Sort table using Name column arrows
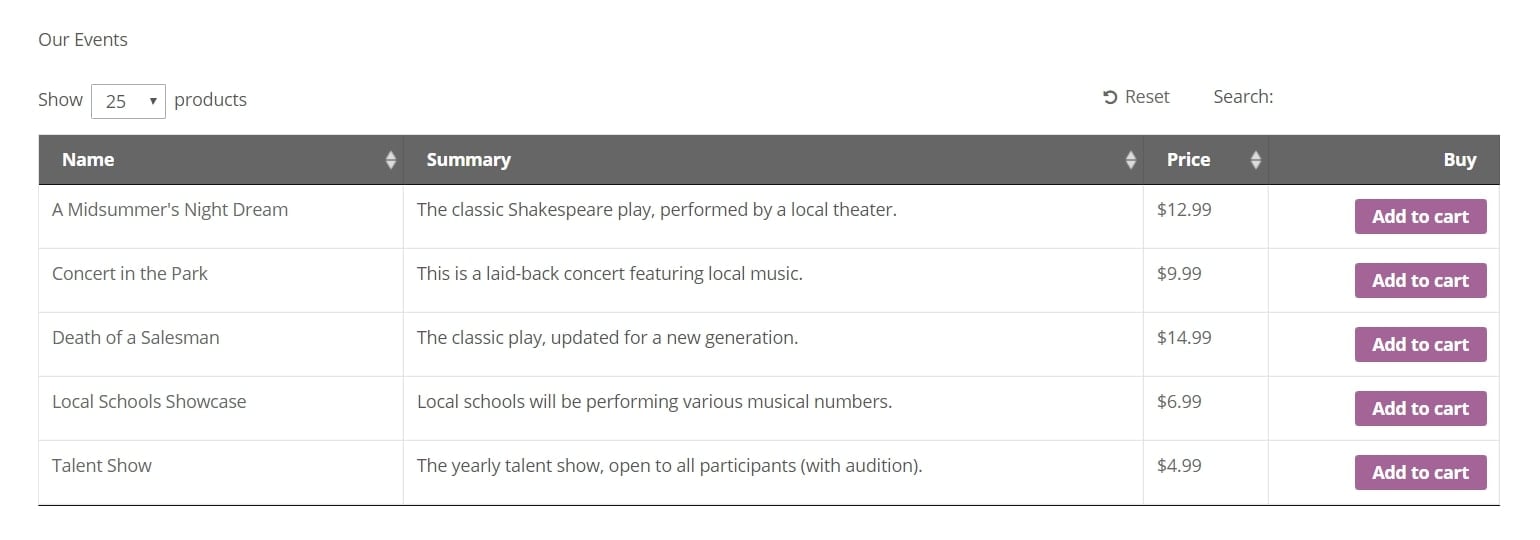The width and height of the screenshot is (1540, 540). click(391, 160)
